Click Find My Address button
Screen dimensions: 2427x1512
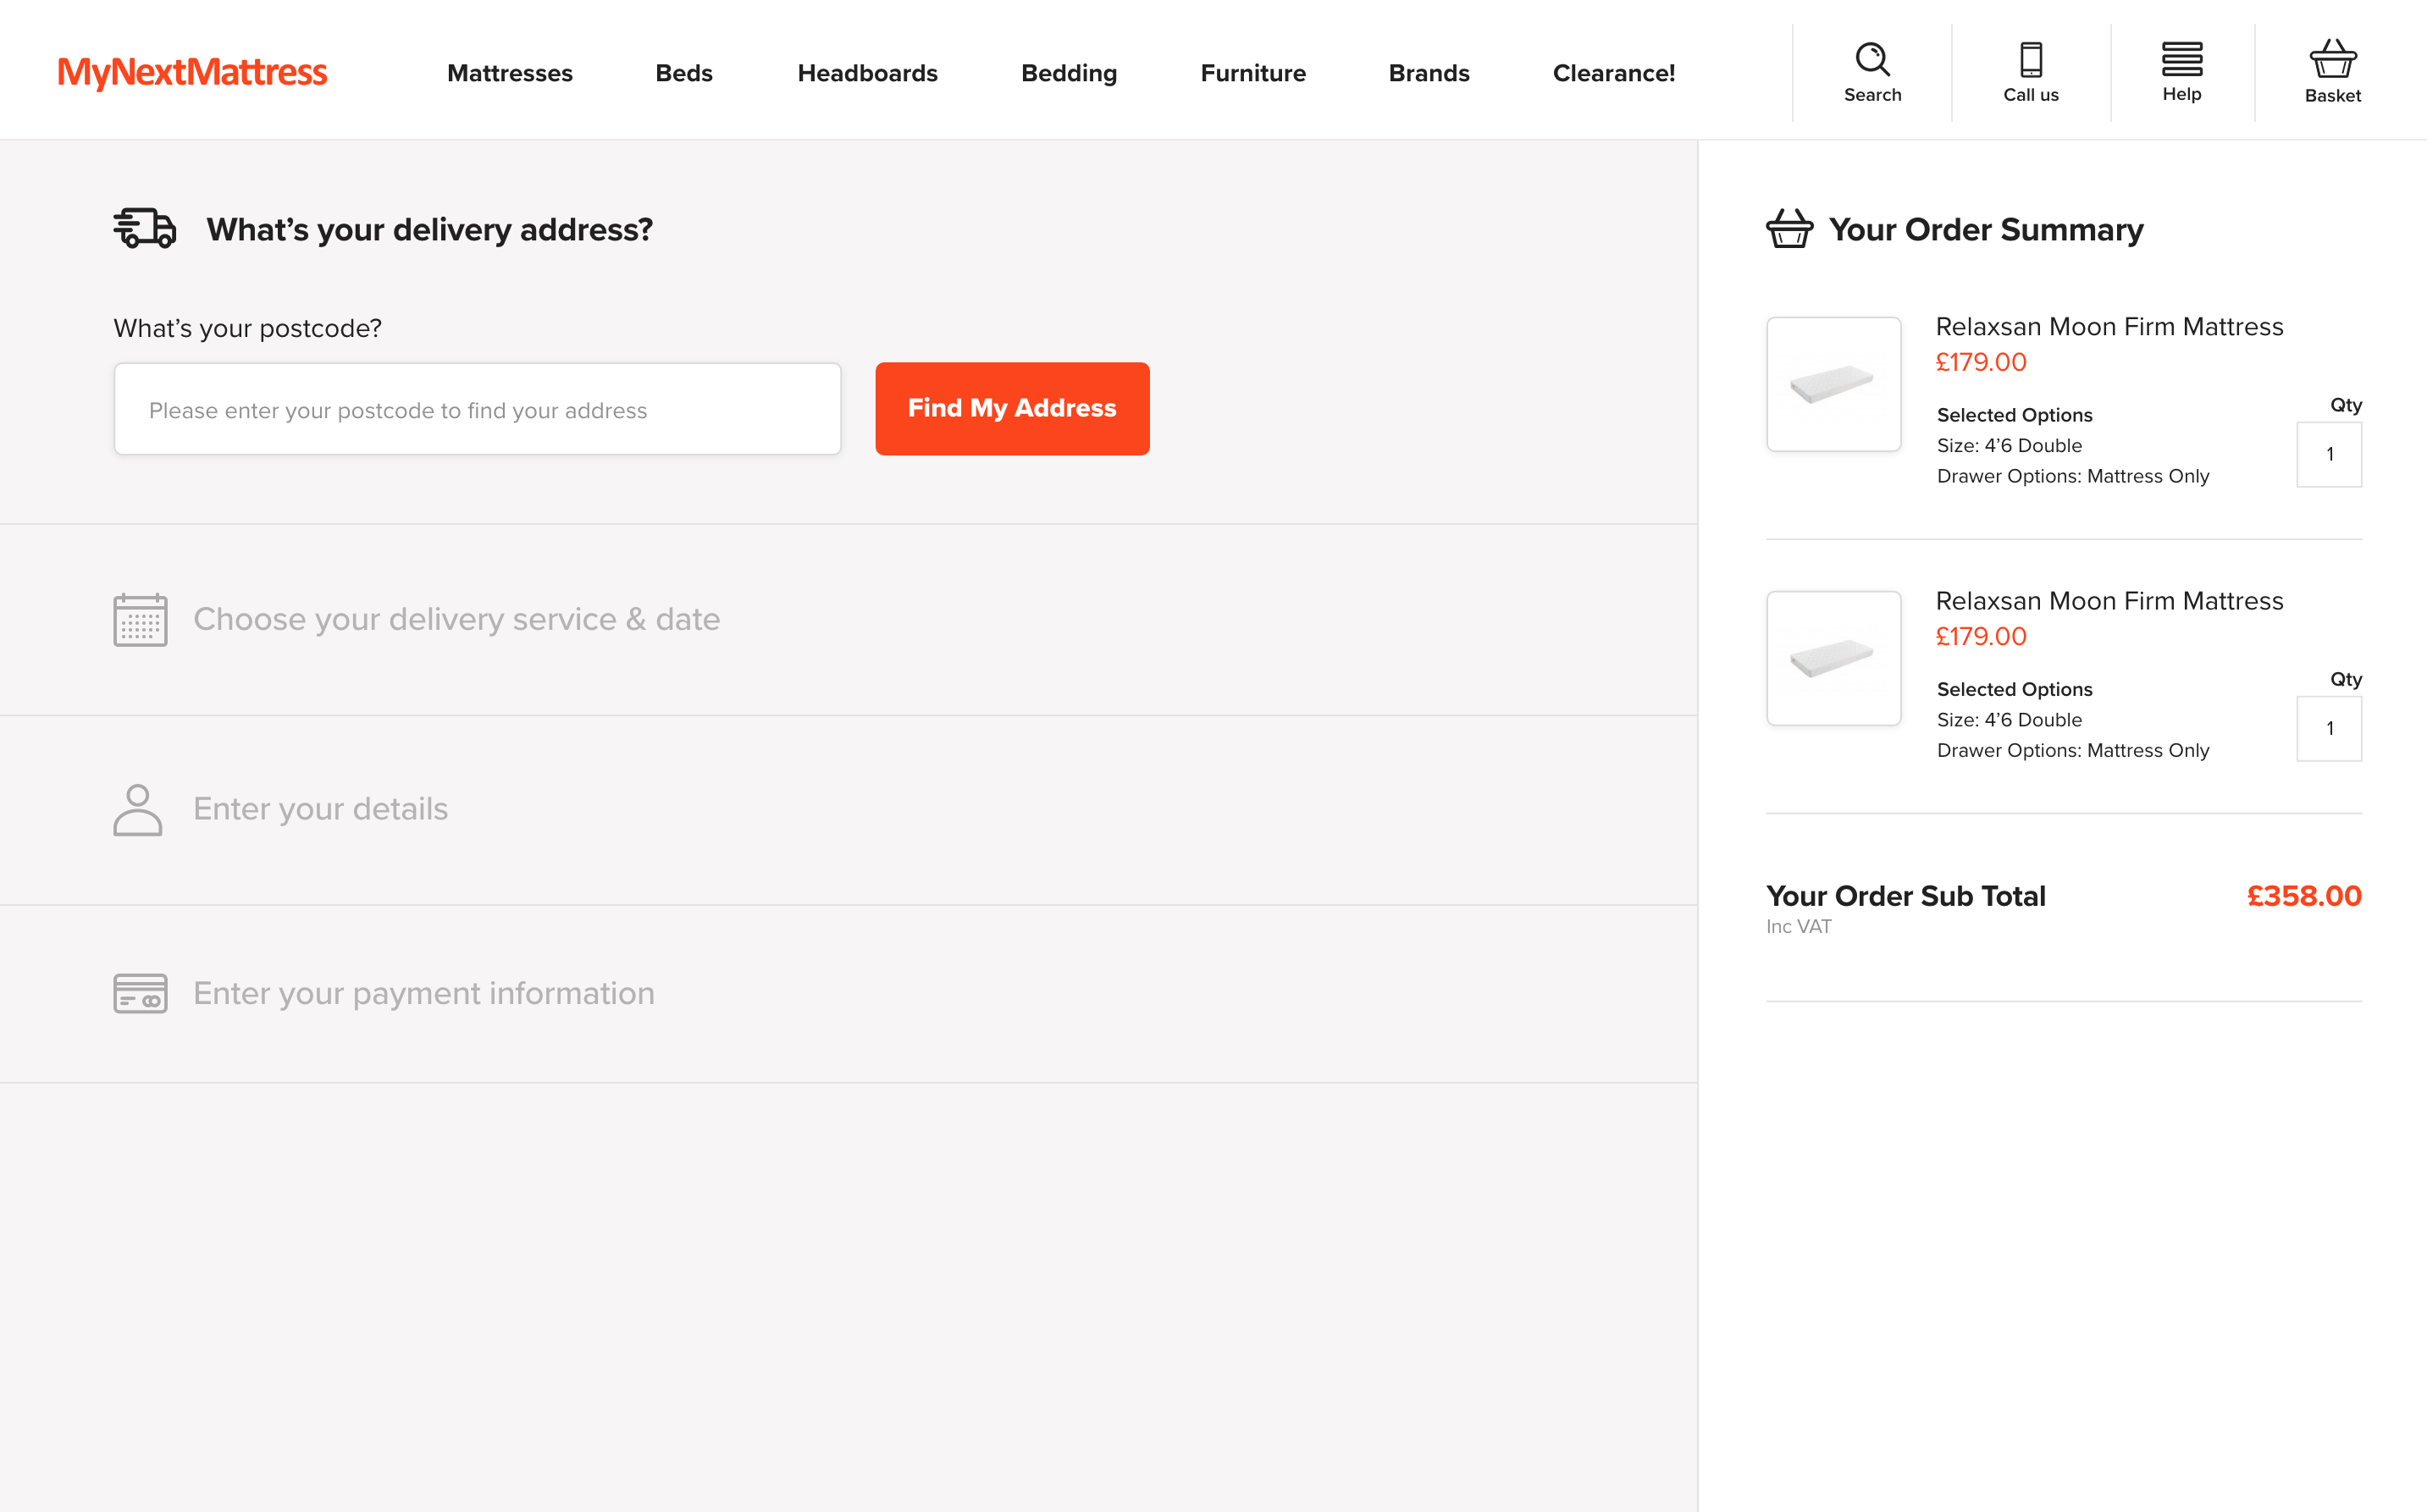coord(1012,408)
